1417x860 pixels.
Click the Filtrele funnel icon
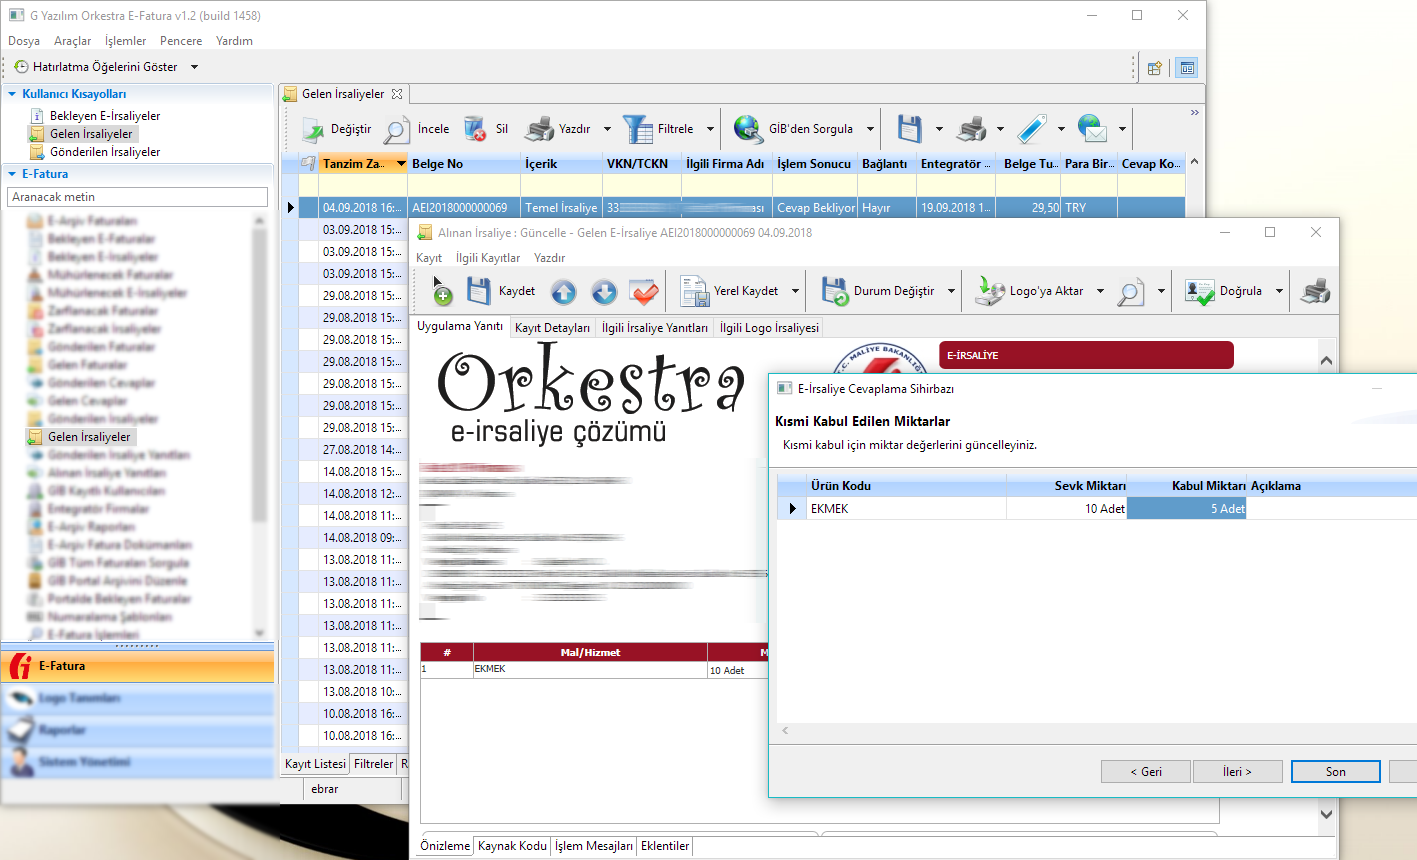point(637,129)
